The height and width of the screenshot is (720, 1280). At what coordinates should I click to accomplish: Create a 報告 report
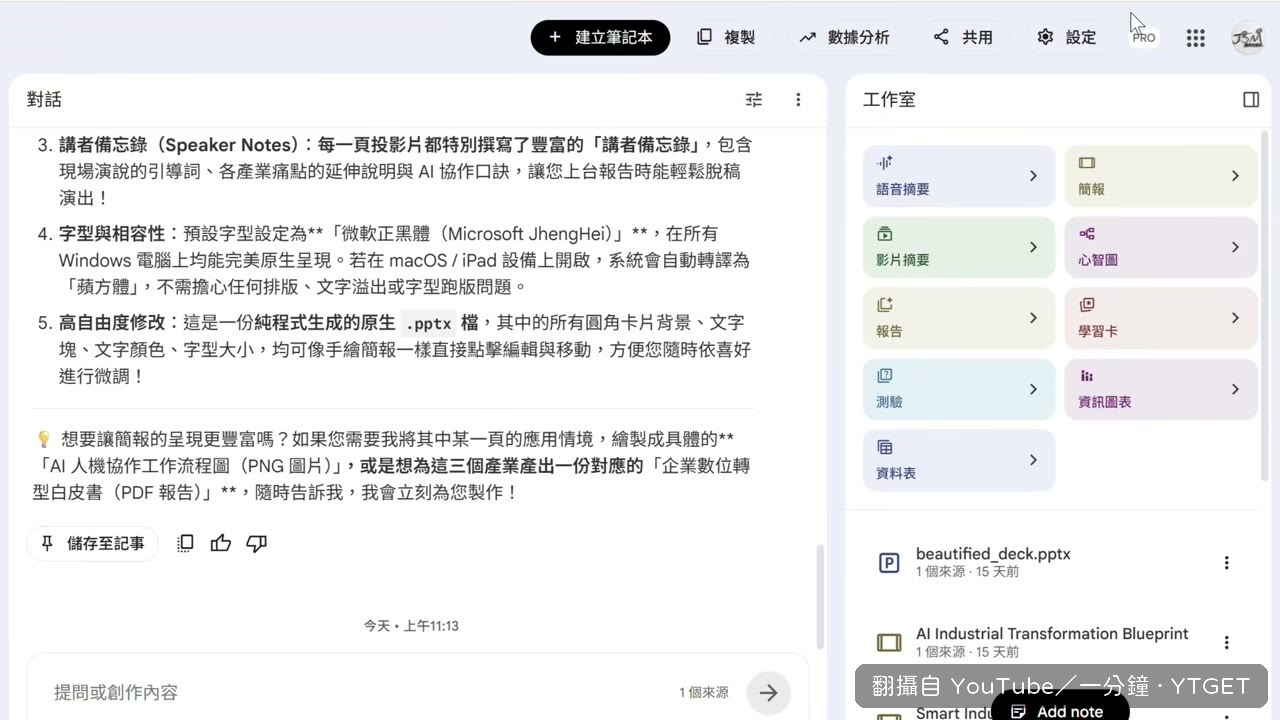coord(959,318)
